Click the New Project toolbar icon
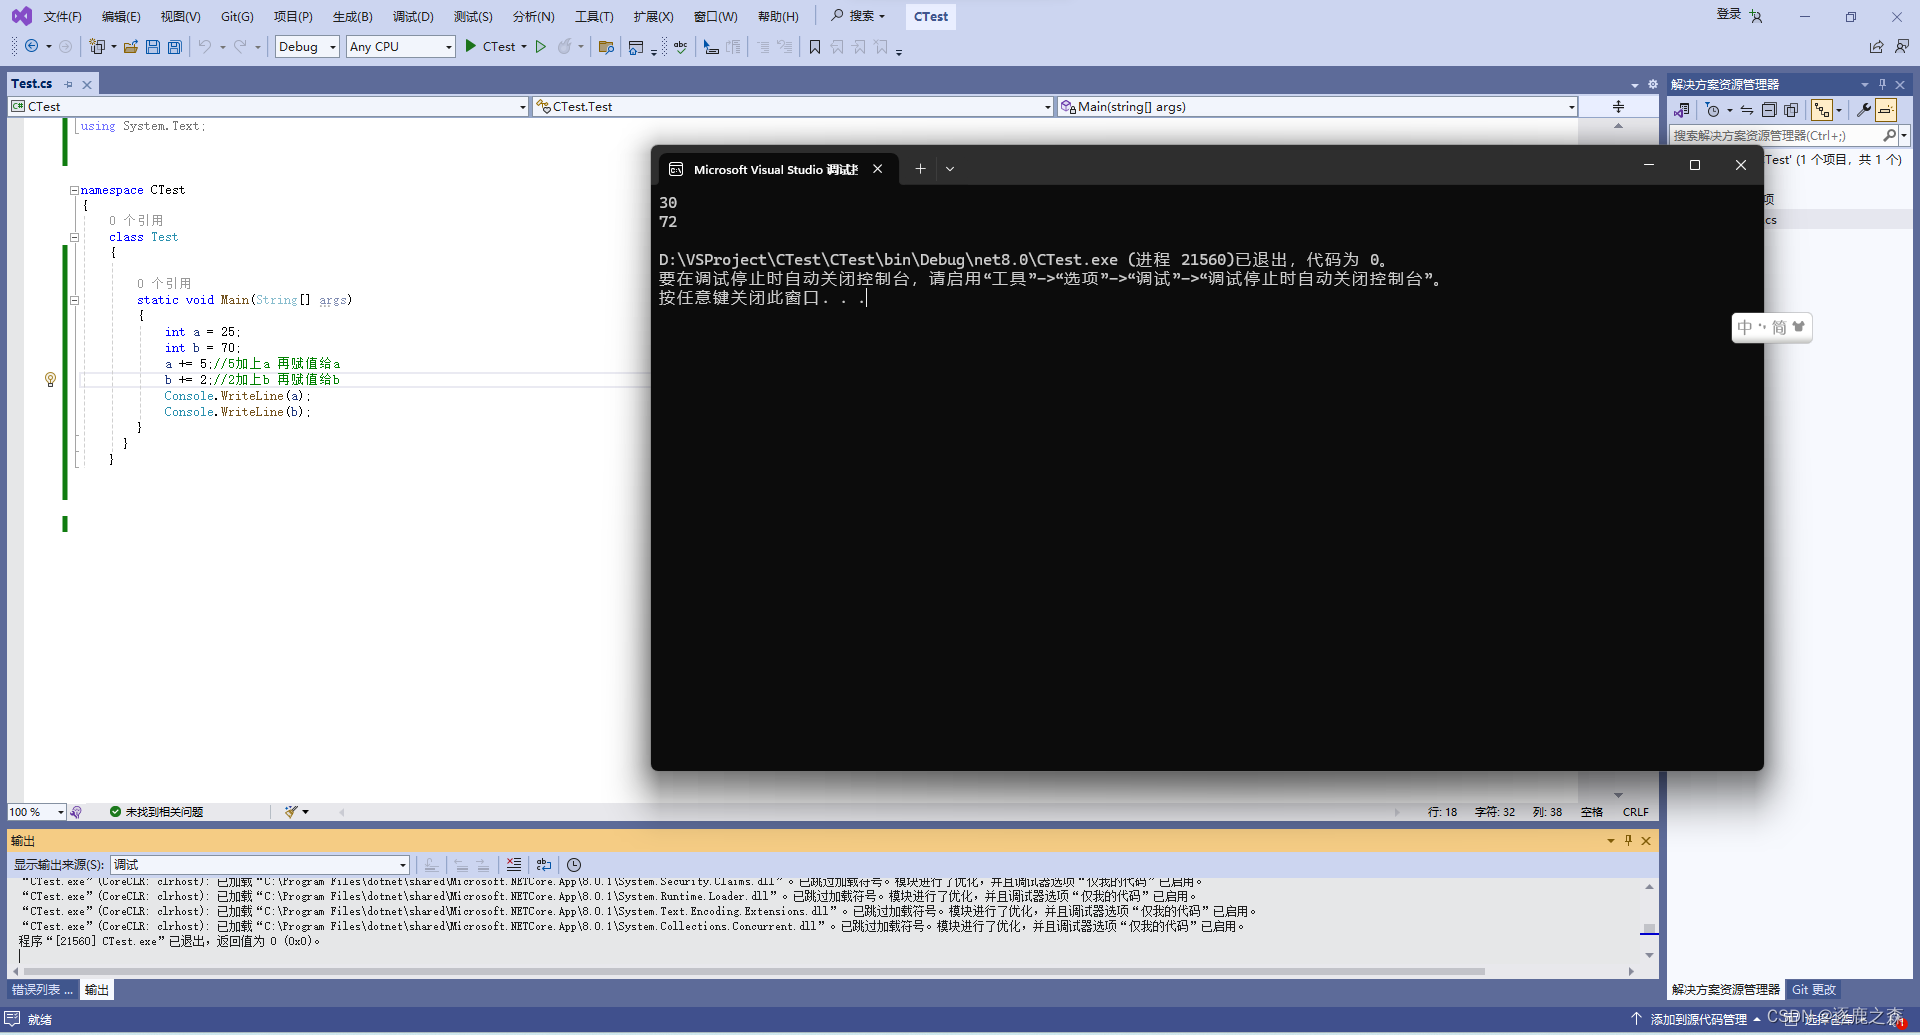Viewport: 1920px width, 1035px height. pyautogui.click(x=97, y=46)
